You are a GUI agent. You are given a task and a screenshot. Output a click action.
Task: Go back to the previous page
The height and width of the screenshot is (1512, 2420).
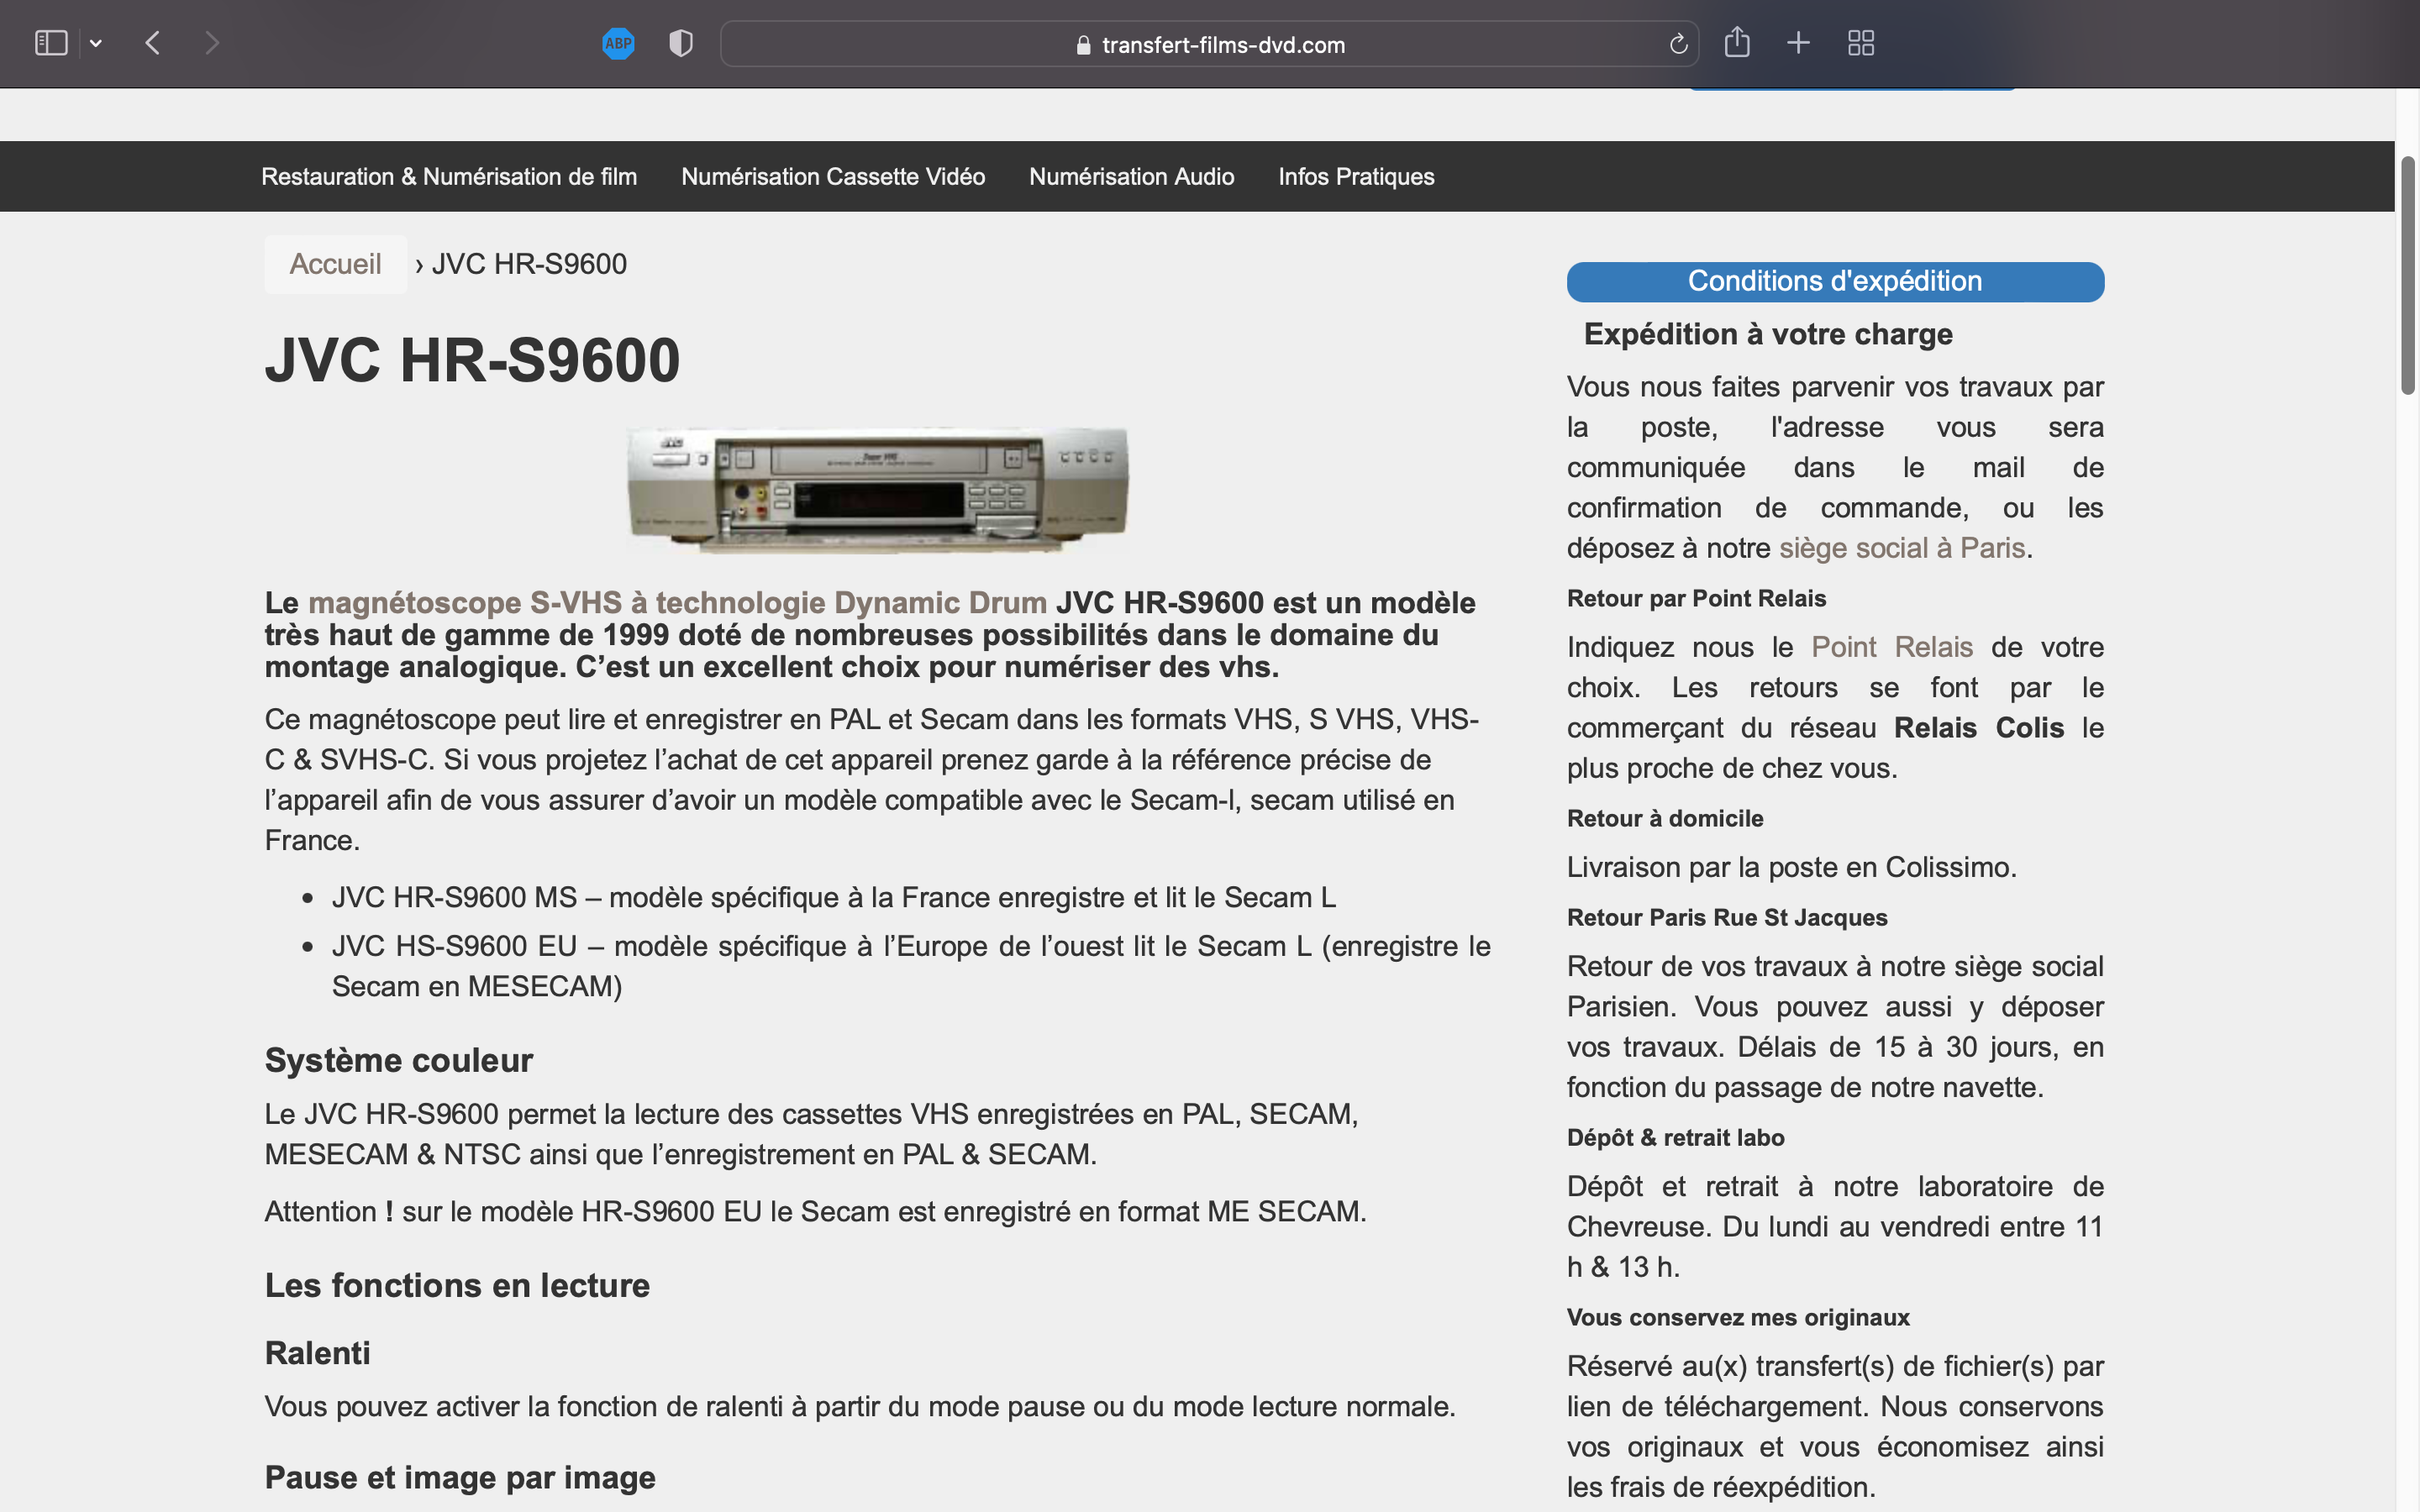(153, 43)
